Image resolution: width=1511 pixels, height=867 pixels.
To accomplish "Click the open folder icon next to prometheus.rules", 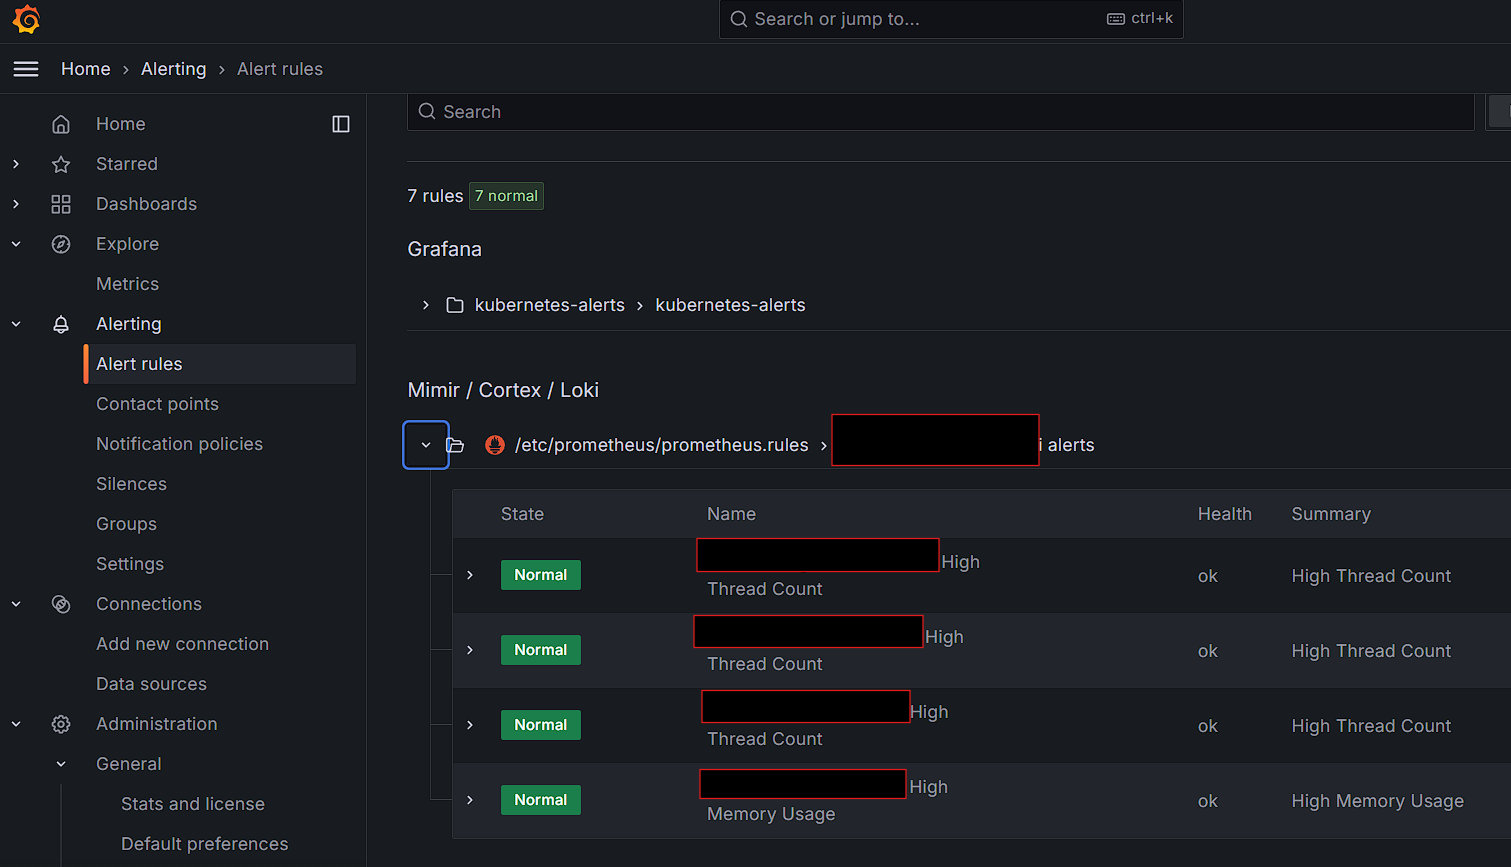I will coord(455,445).
